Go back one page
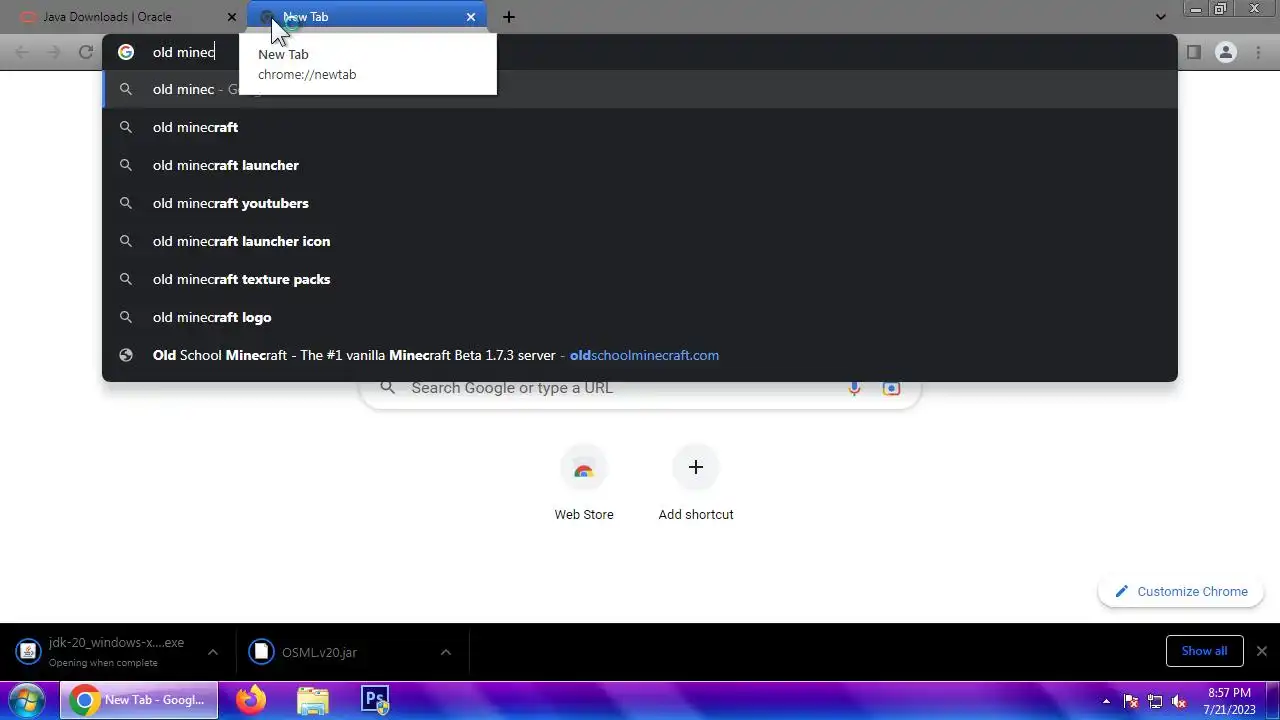 pos(22,52)
